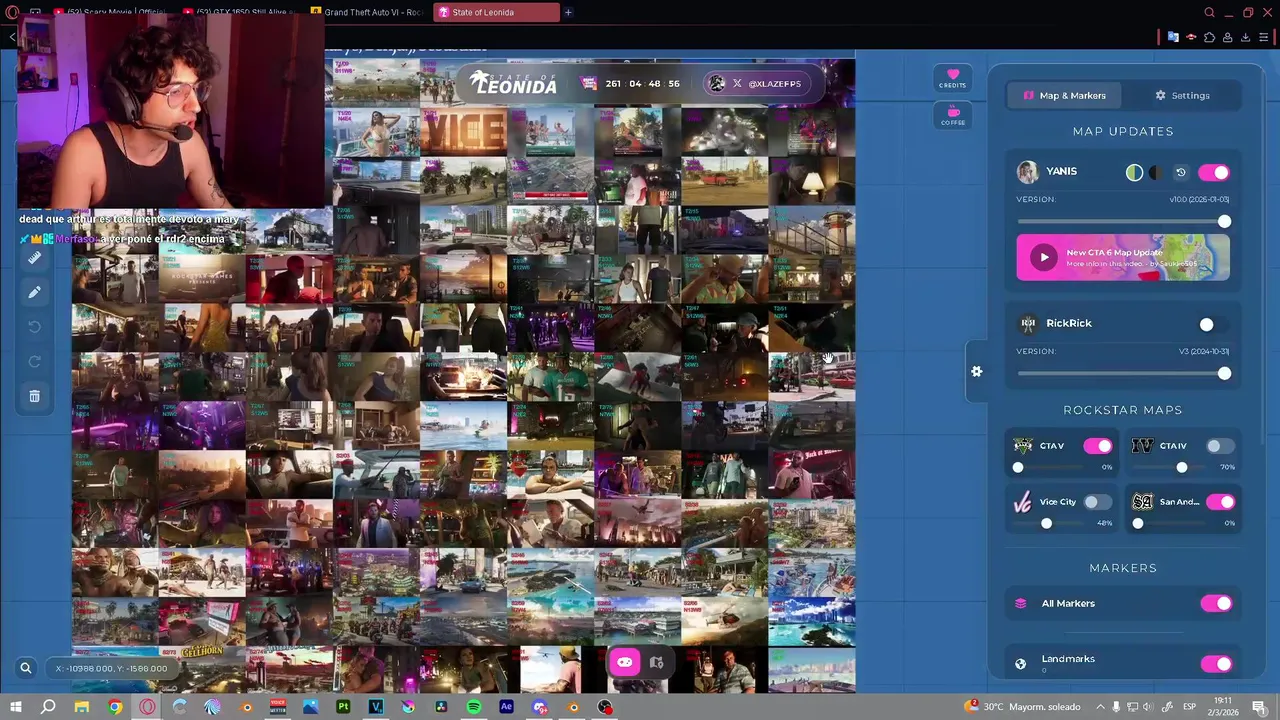Click the All Markers layers icon

coord(1021,603)
